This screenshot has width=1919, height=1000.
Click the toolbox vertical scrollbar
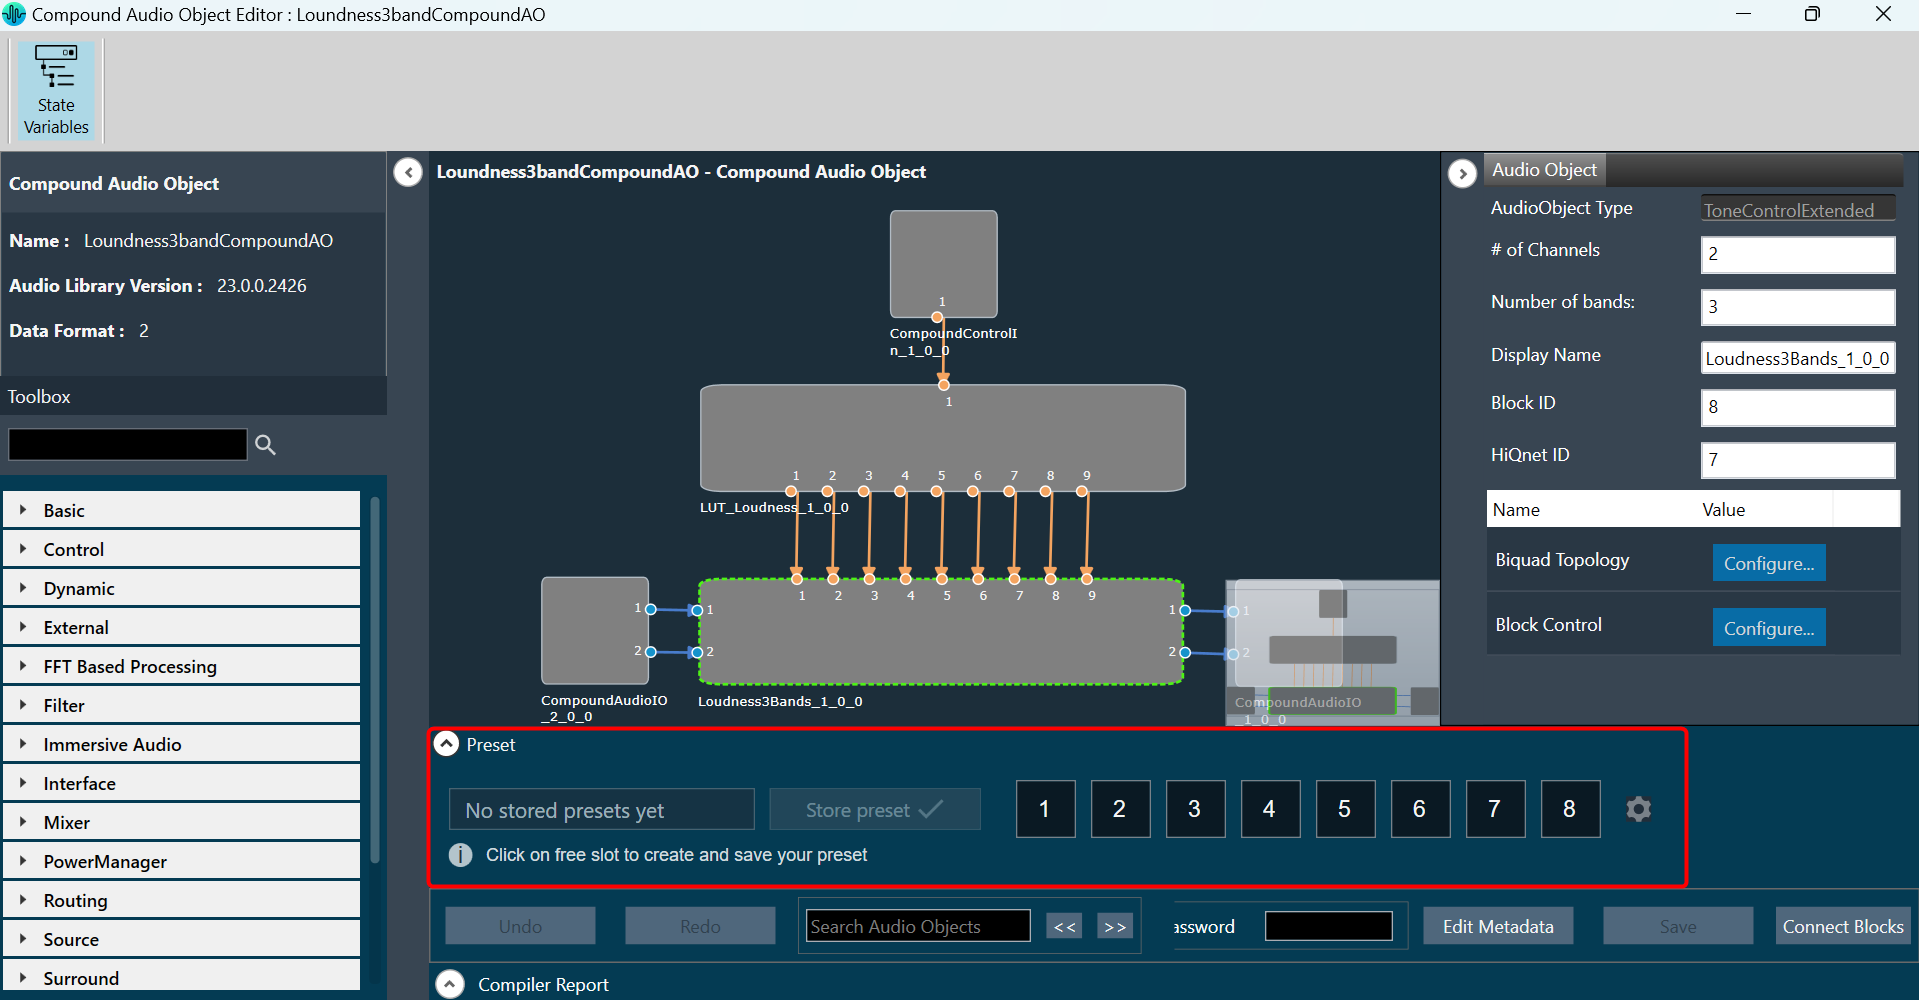pyautogui.click(x=375, y=680)
